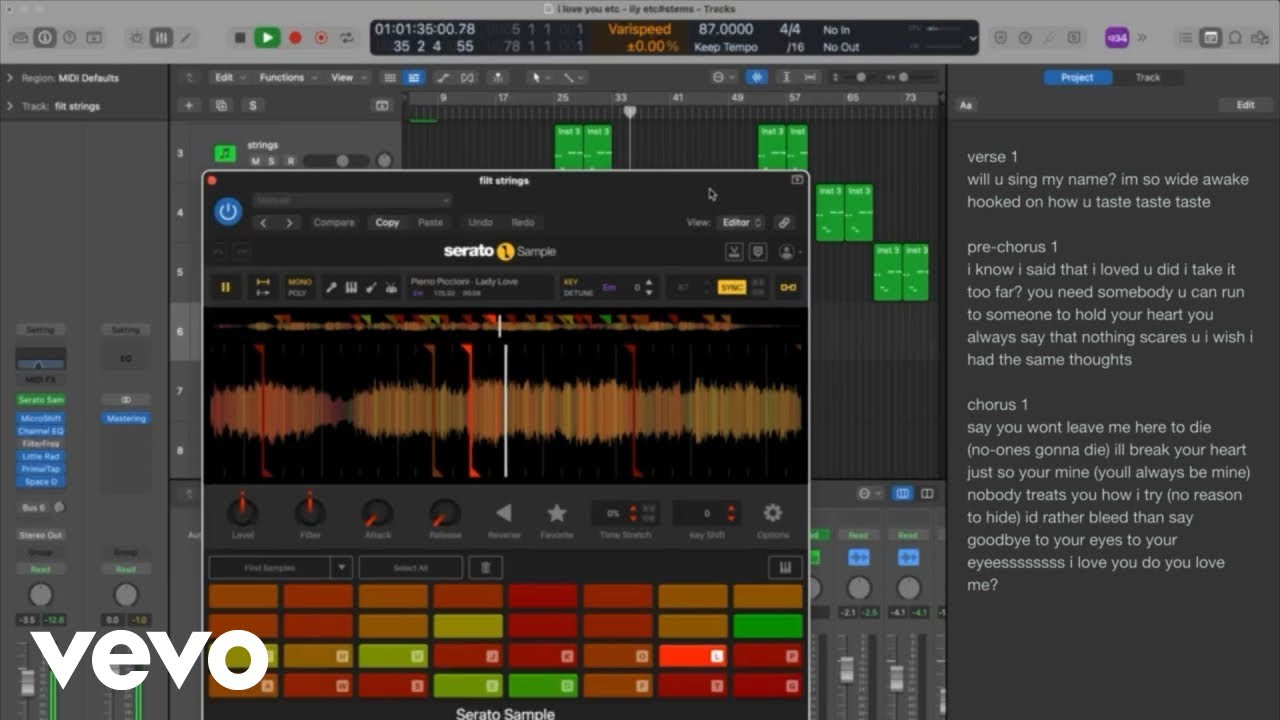Click the Reverse arrow icon in Serato Sample
The width and height of the screenshot is (1280, 720).
click(503, 513)
